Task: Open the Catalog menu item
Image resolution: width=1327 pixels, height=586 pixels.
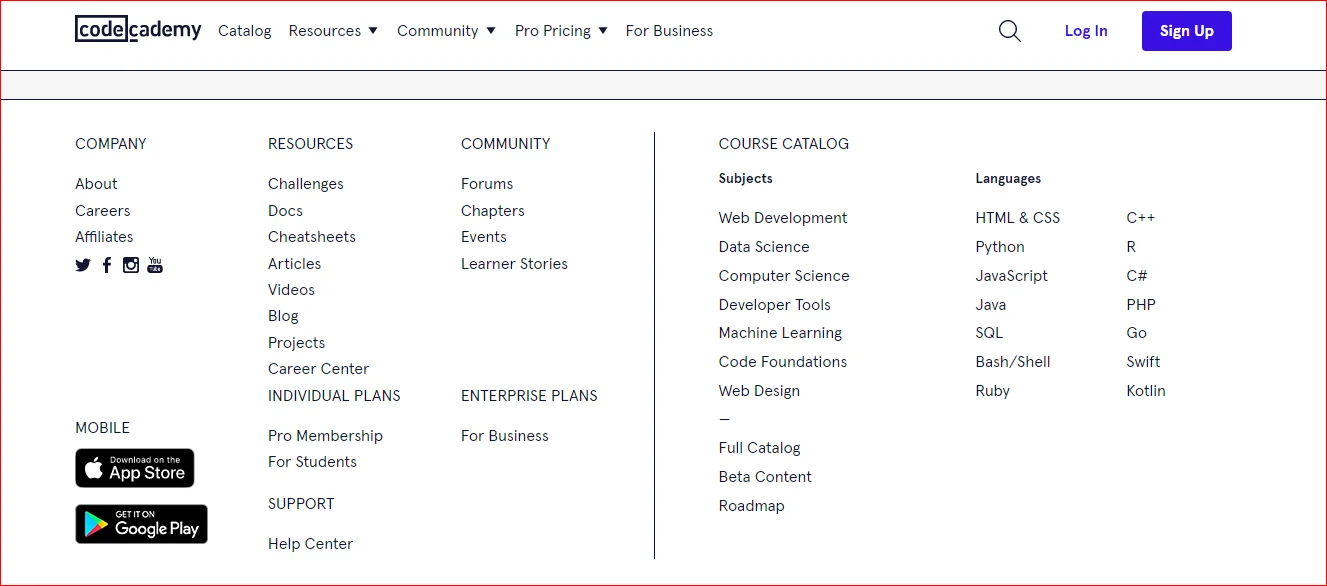Action: [245, 31]
